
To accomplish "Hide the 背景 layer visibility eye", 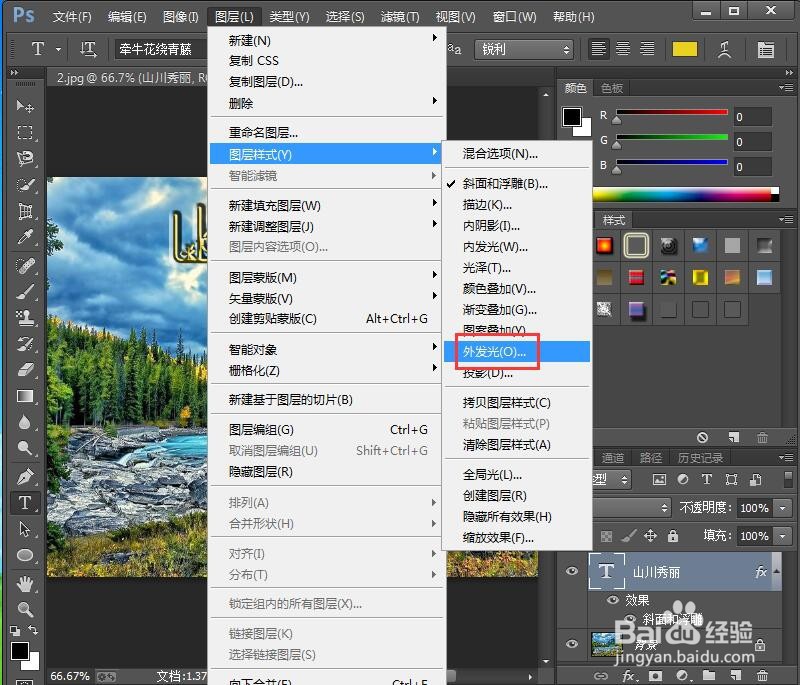I will 572,643.
